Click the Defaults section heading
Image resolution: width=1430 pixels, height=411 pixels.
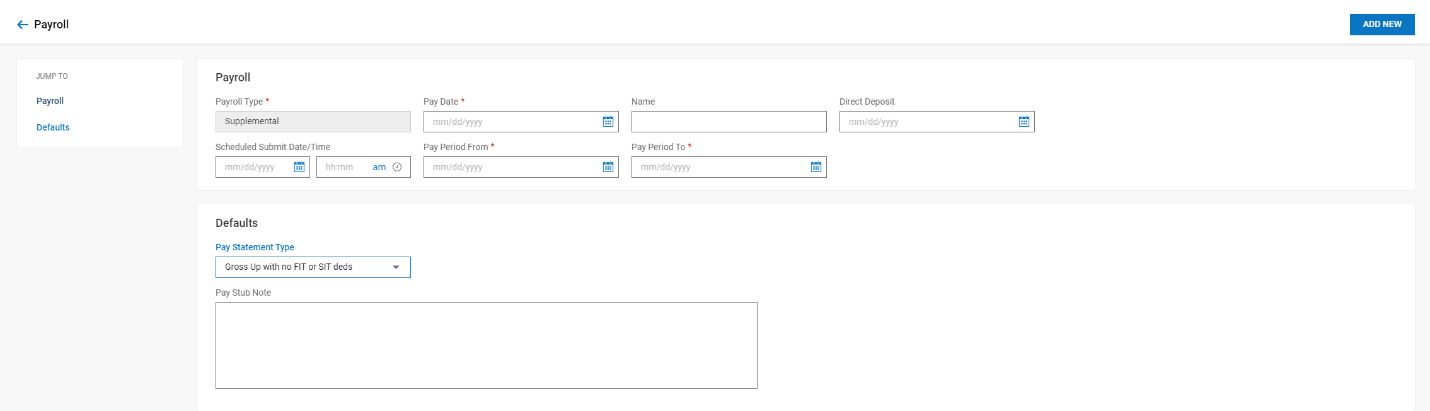click(x=237, y=223)
